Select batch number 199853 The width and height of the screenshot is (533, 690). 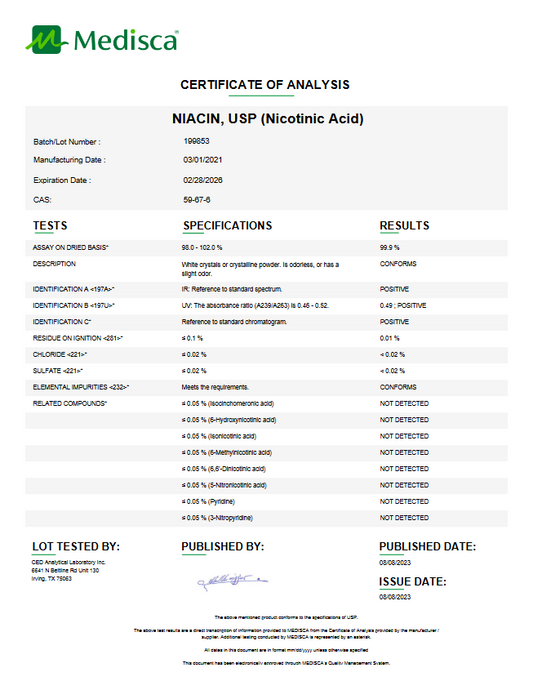click(x=196, y=141)
